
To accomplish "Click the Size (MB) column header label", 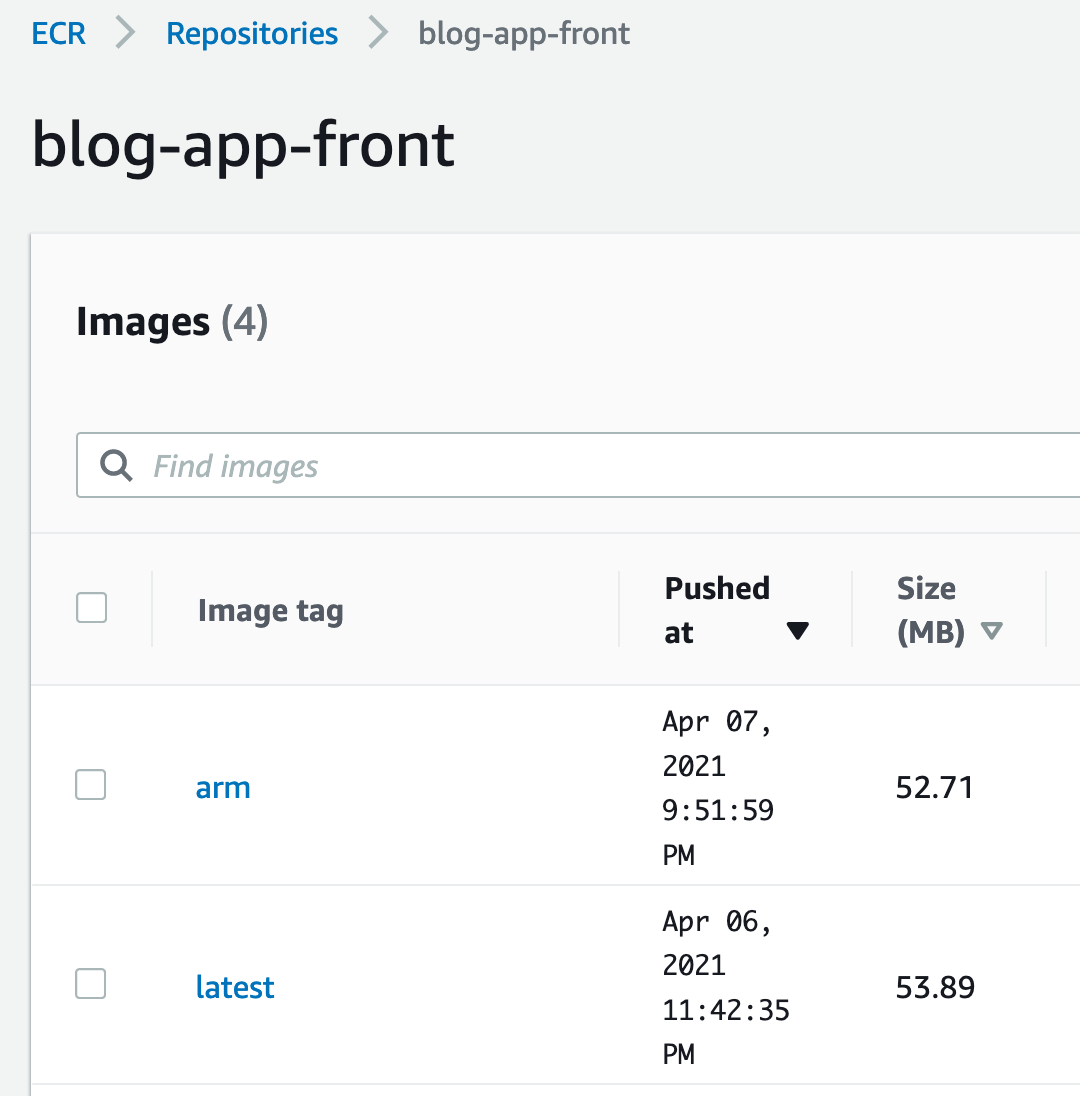I will [927, 609].
